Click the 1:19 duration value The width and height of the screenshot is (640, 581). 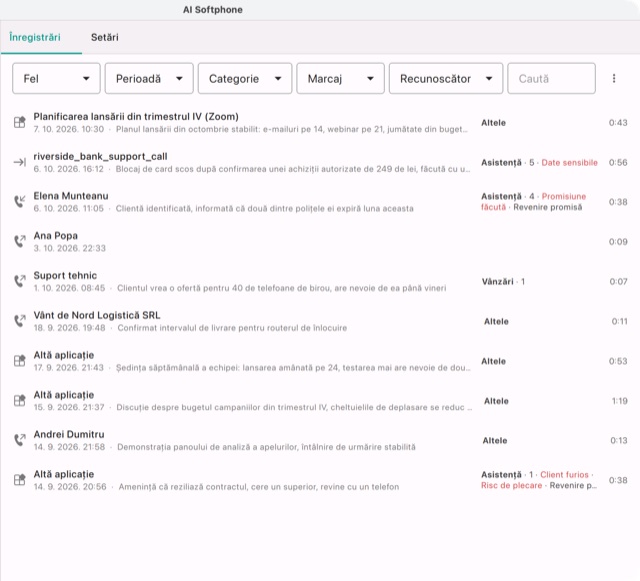pos(620,401)
